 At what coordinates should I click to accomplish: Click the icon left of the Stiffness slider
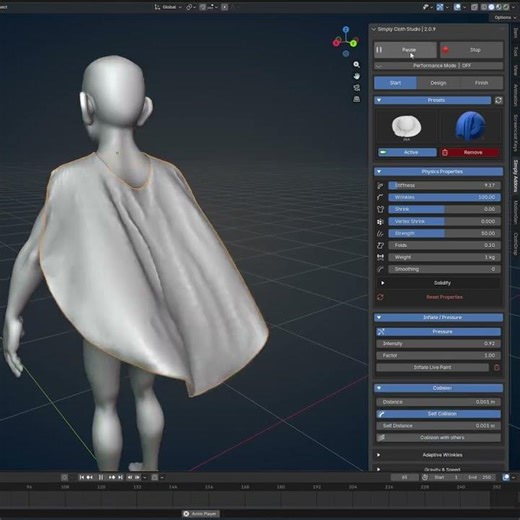[380, 186]
